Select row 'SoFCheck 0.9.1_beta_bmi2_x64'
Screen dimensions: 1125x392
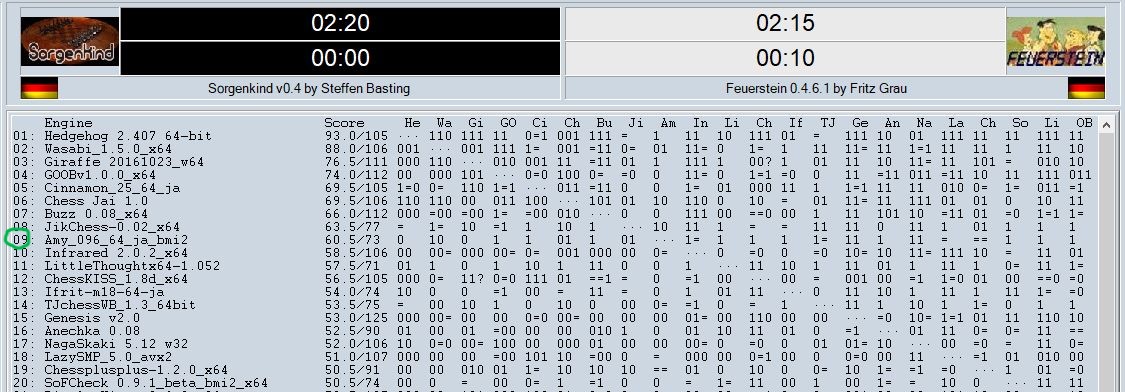tap(552, 383)
